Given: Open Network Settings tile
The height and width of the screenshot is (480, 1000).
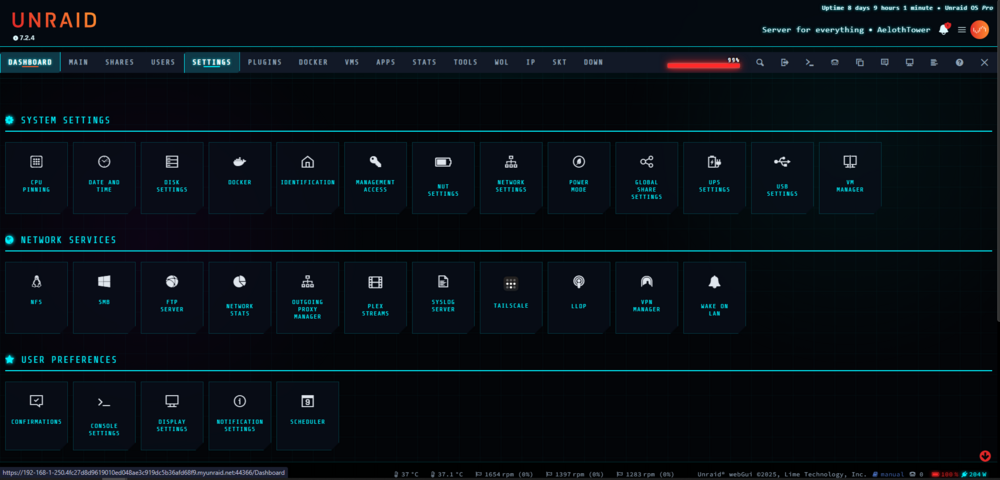Looking at the screenshot, I should 511,178.
